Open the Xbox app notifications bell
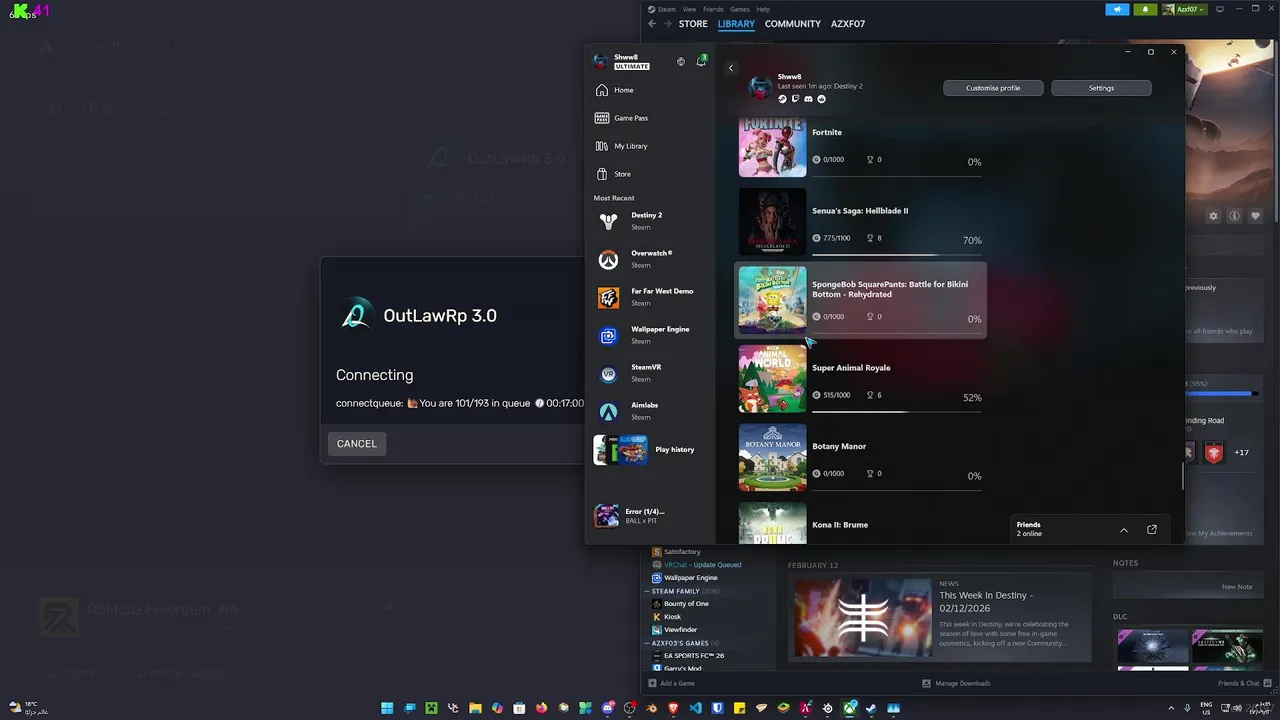Viewport: 1280px width, 720px height. (x=701, y=62)
